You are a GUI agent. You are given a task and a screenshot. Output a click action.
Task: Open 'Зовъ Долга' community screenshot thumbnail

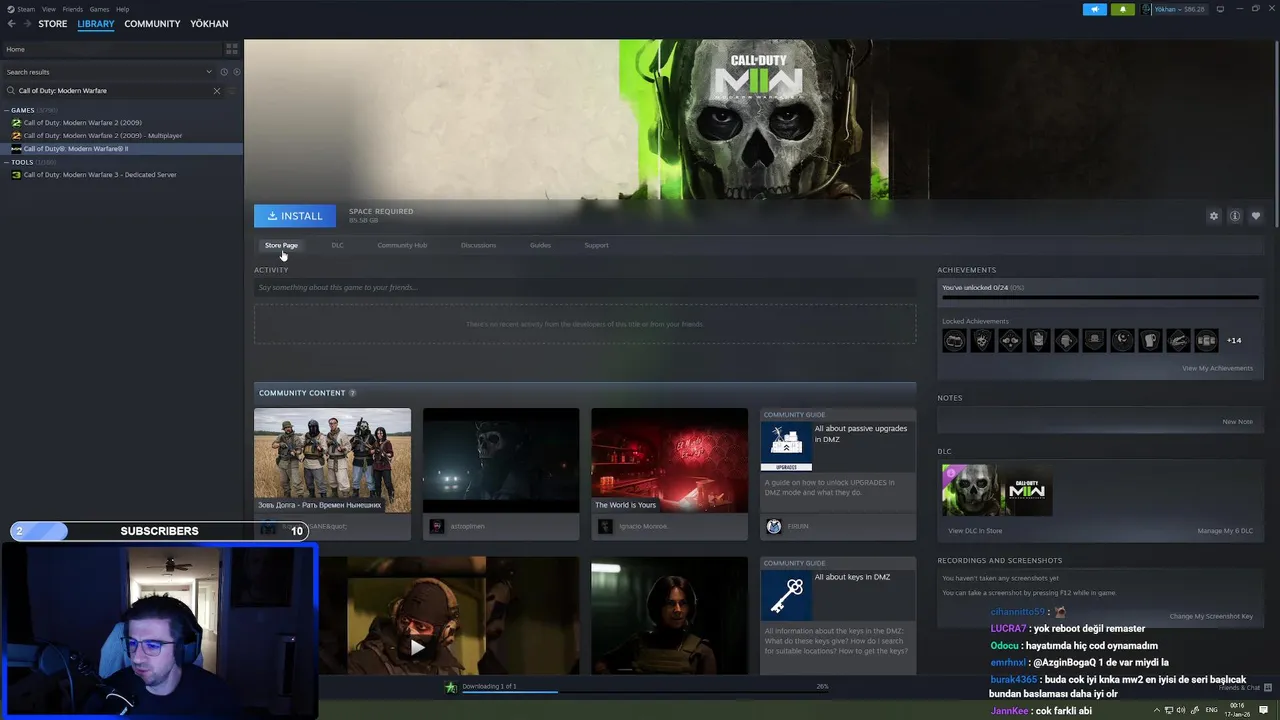click(x=332, y=460)
